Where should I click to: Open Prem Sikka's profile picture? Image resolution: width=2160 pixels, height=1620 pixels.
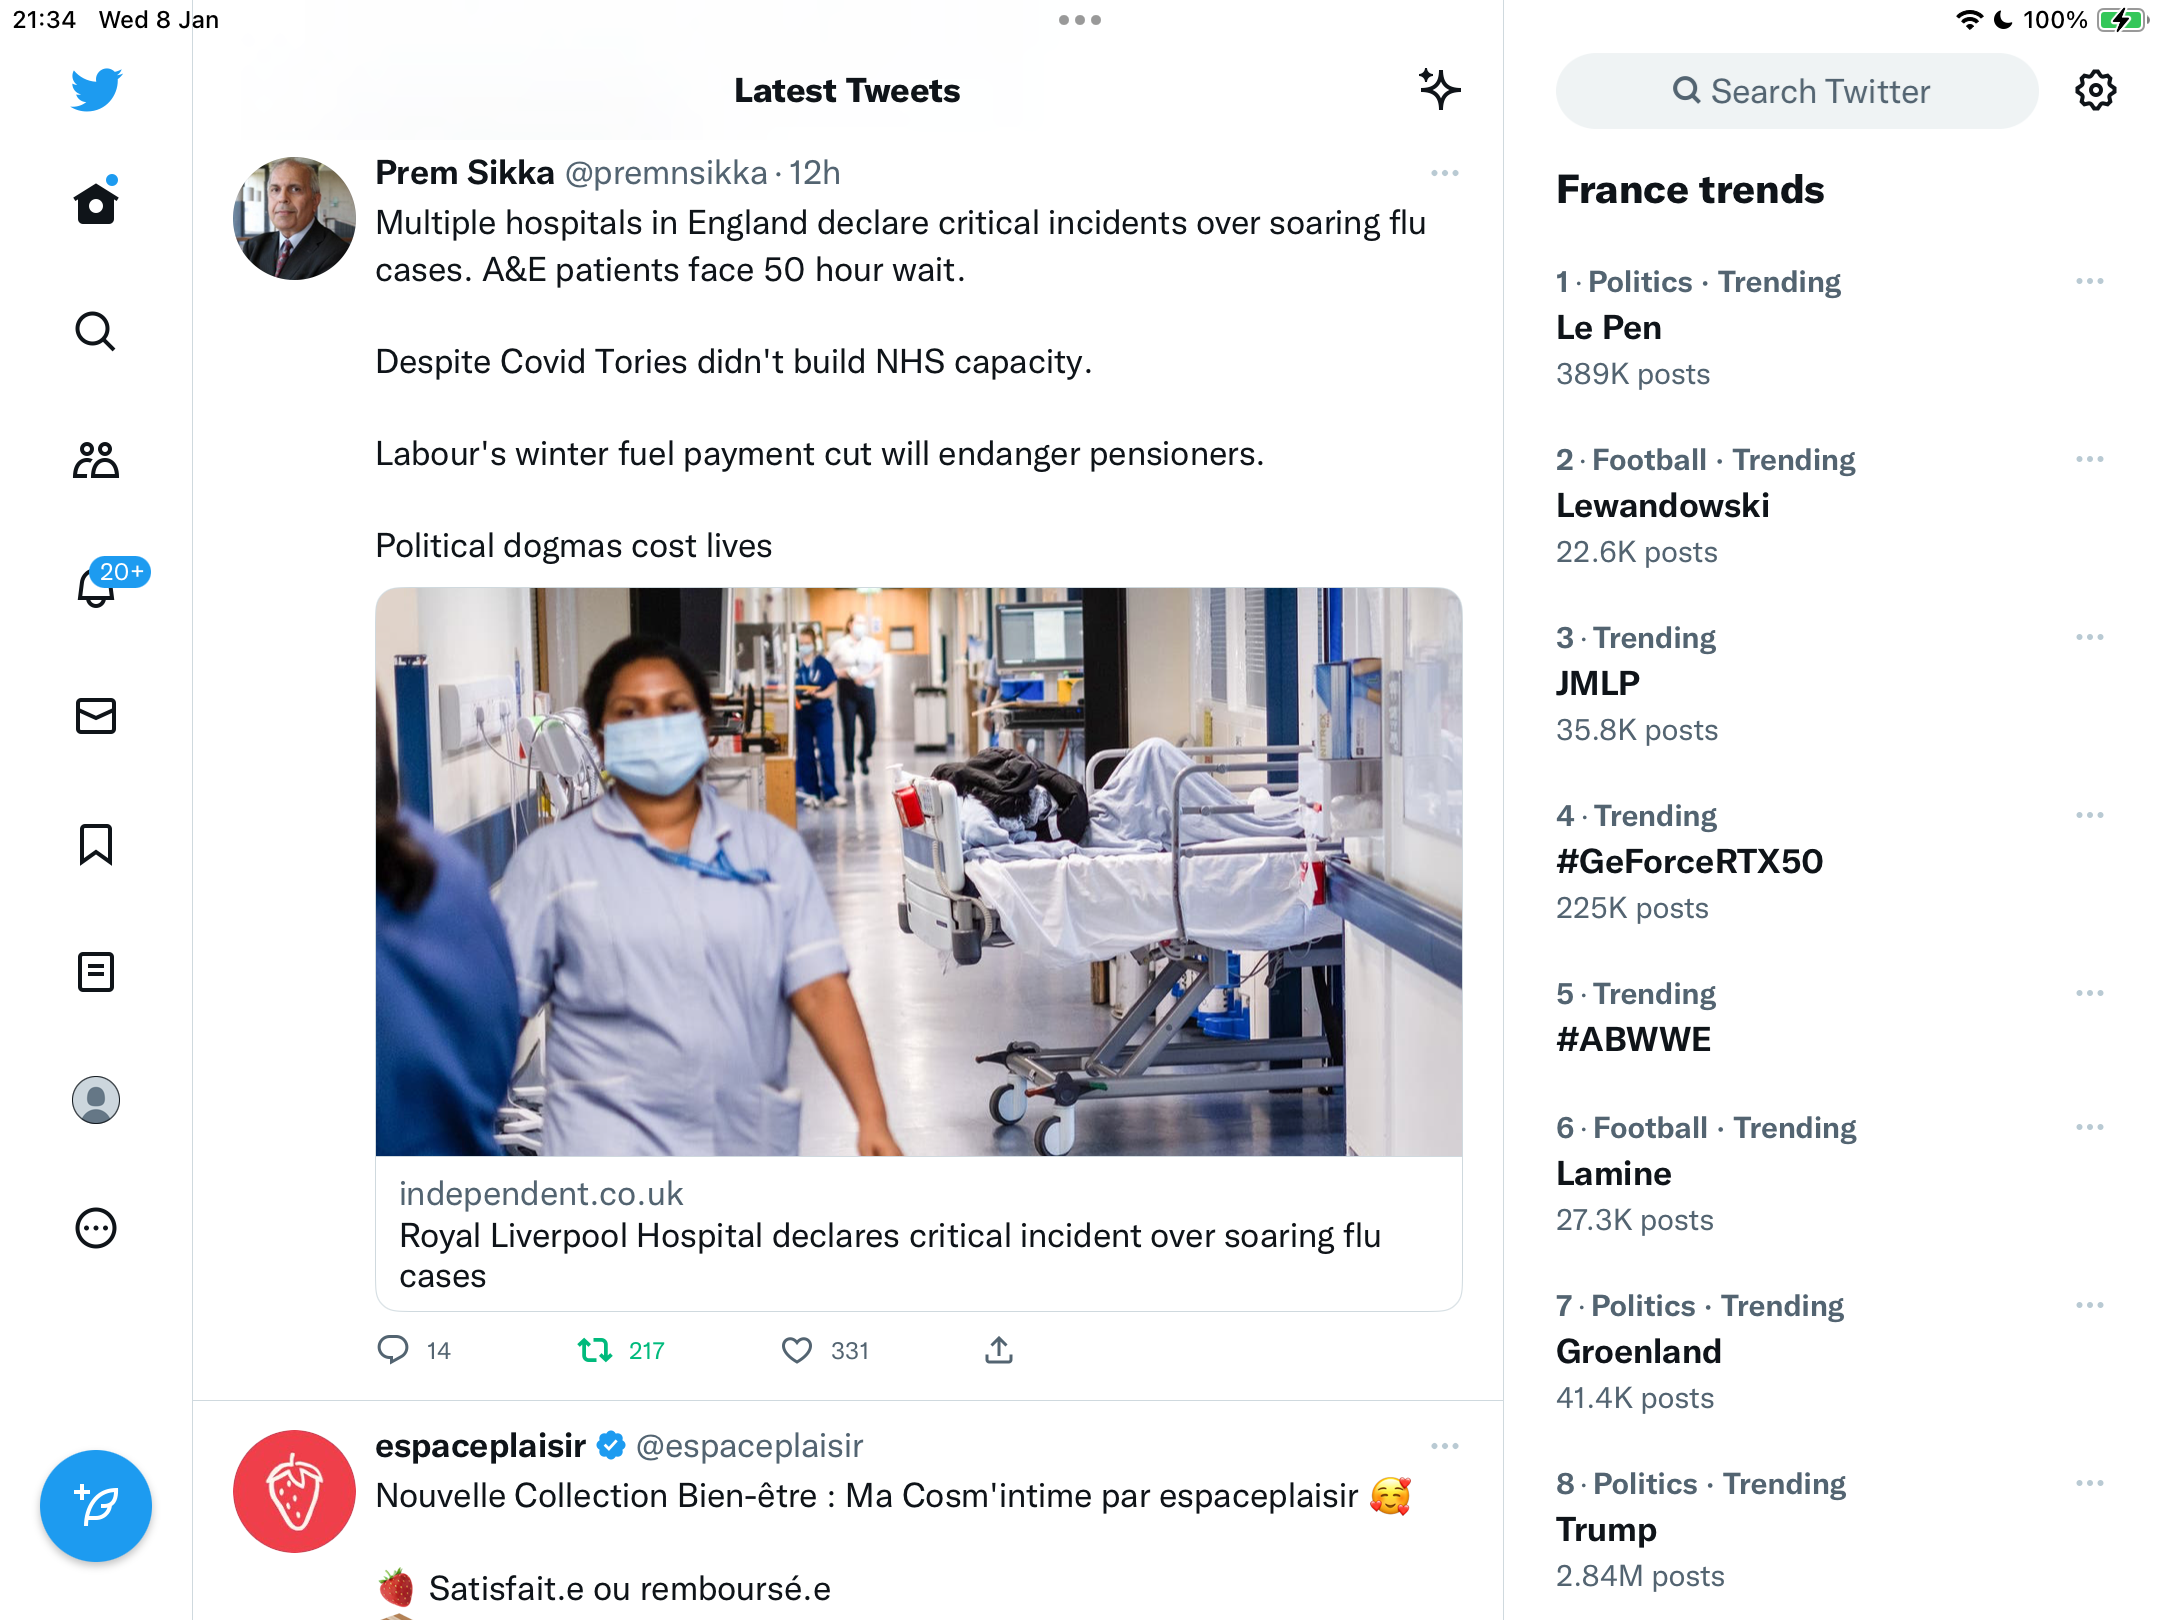coord(294,218)
